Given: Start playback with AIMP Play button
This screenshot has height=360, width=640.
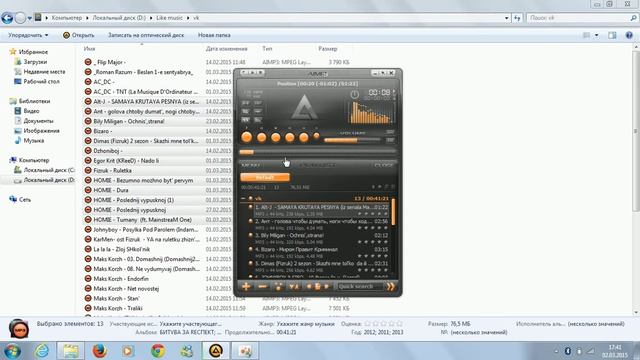Looking at the screenshot, I should coord(247,137).
